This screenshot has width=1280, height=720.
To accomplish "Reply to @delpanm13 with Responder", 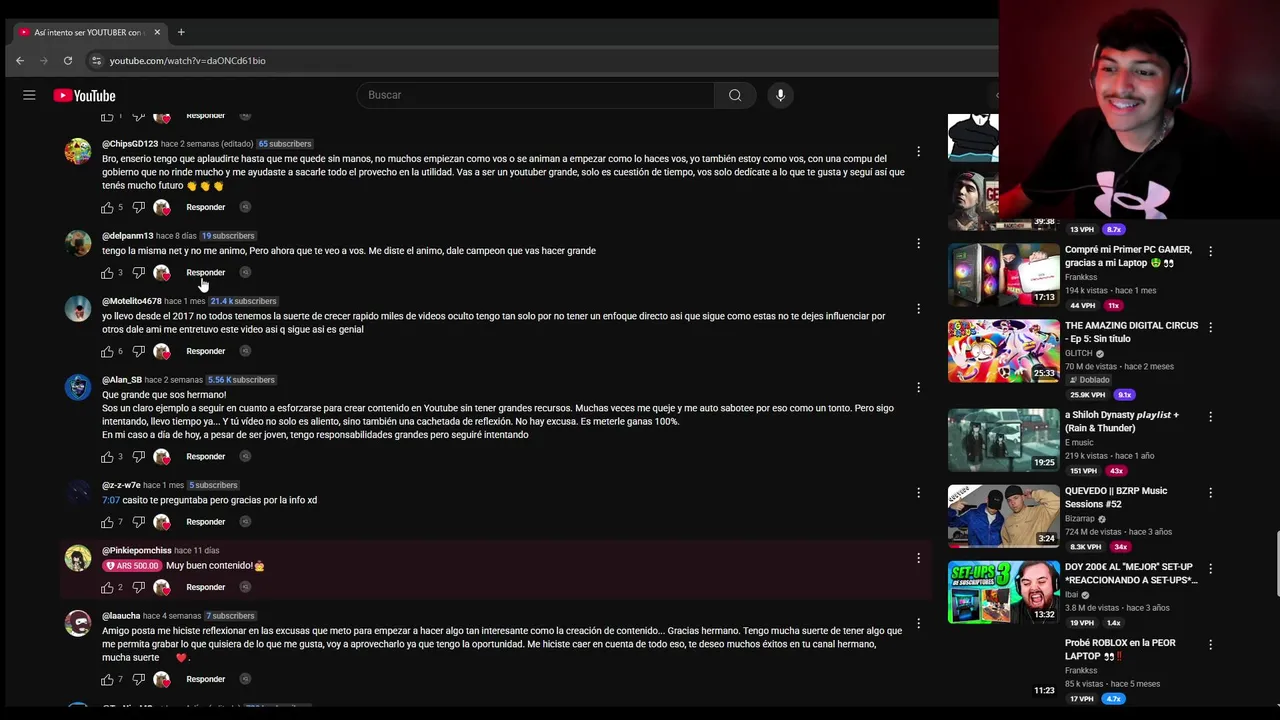I will point(205,272).
